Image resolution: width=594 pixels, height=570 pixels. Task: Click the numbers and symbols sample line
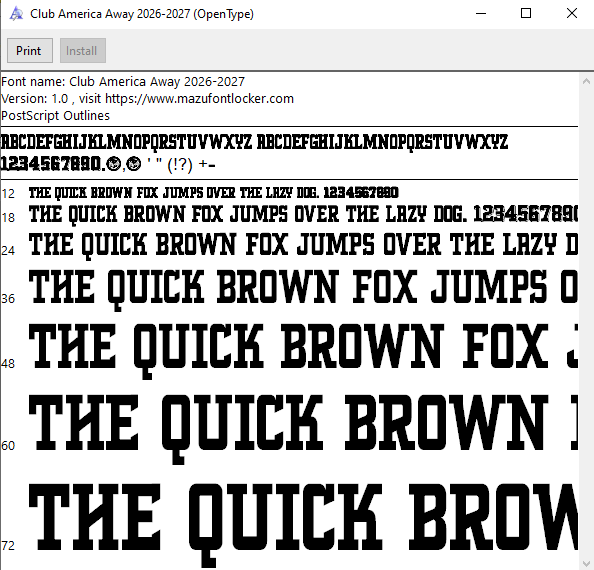(x=108, y=164)
